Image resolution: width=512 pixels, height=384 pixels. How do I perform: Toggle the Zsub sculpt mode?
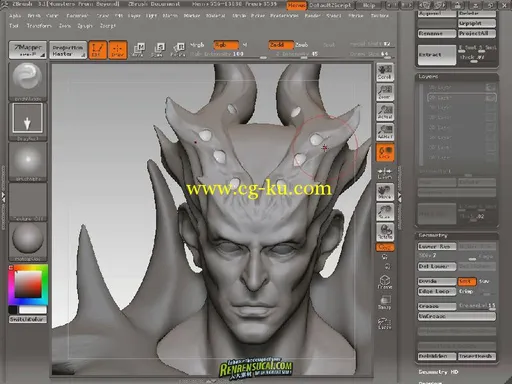[x=302, y=45]
